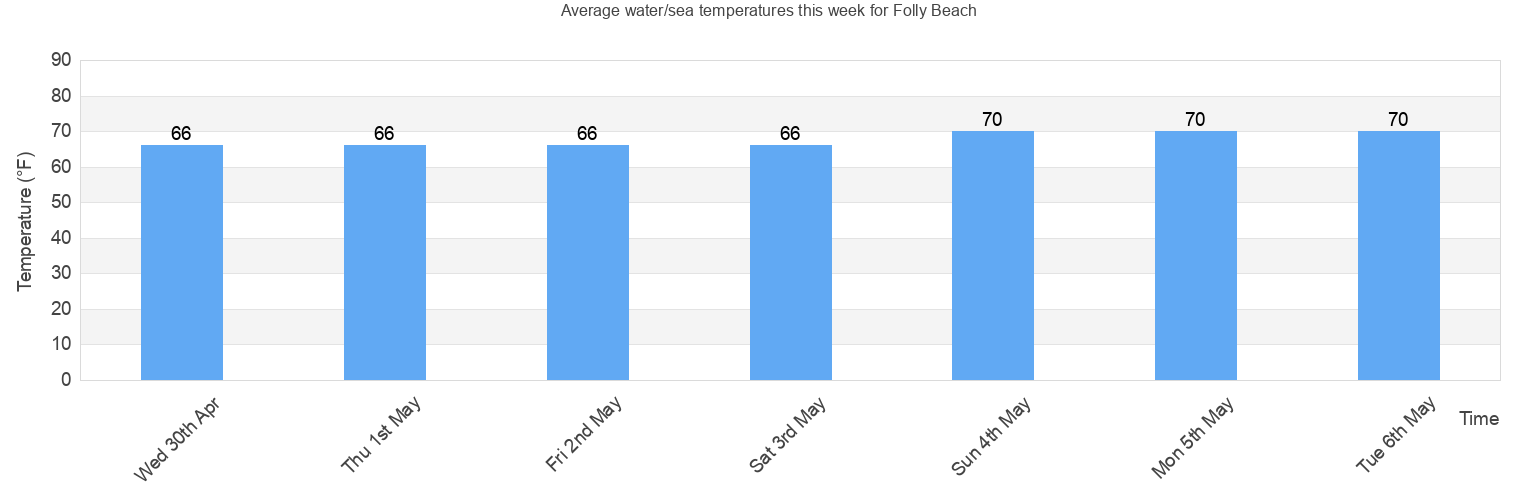Viewport: 1540px width, 500px height.
Task: Click the Temperature (°F) axis label
Action: (x=26, y=220)
